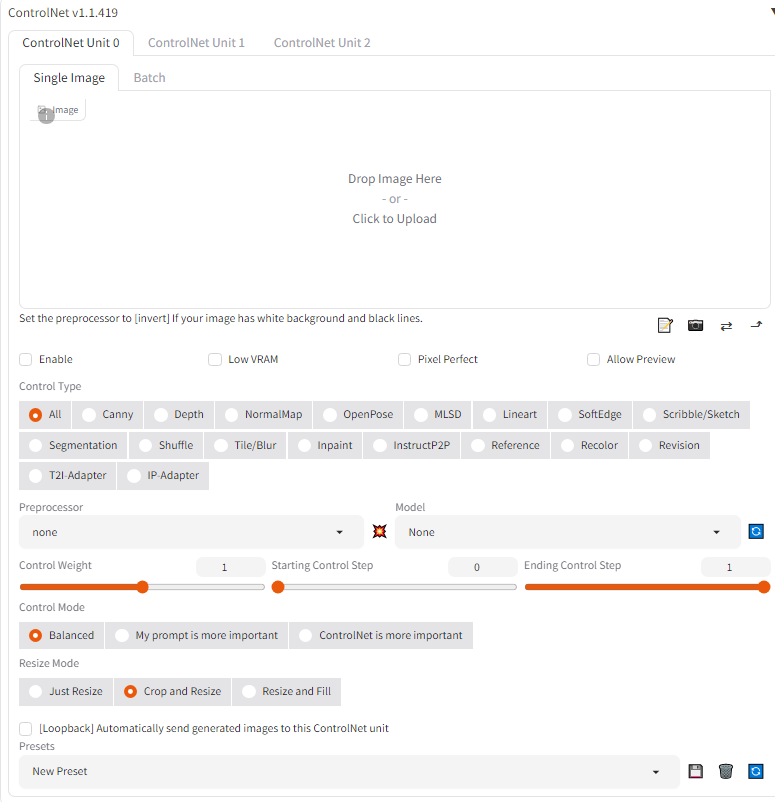Open the Model dropdown
Viewport: 775px width, 802px height.
[568, 532]
